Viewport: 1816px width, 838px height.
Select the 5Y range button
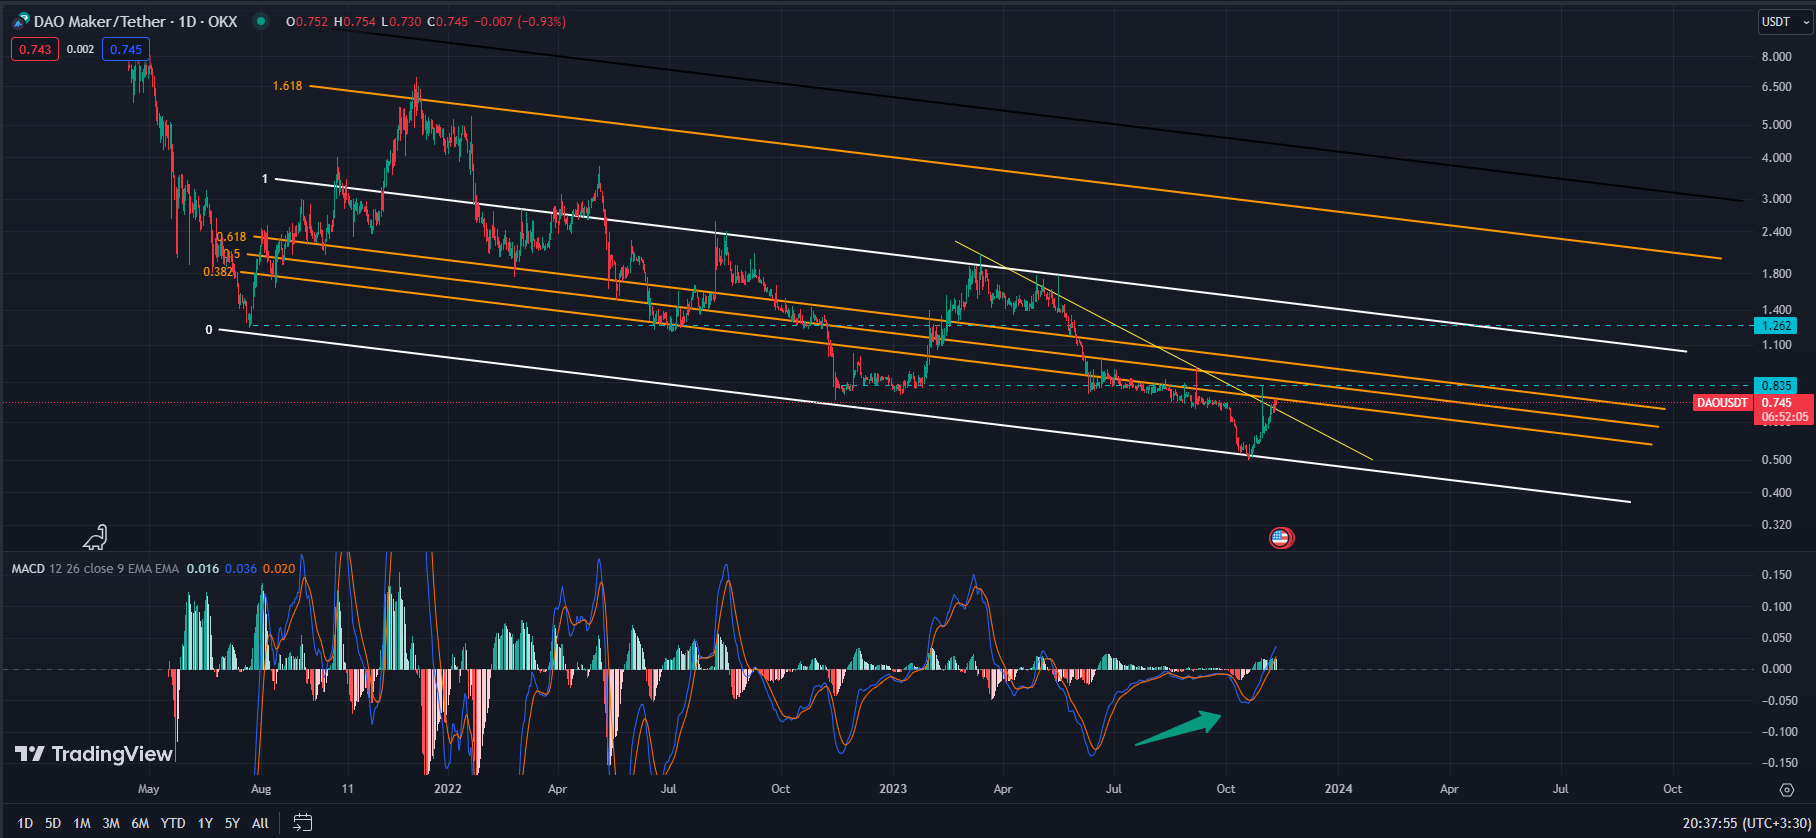click(x=232, y=823)
